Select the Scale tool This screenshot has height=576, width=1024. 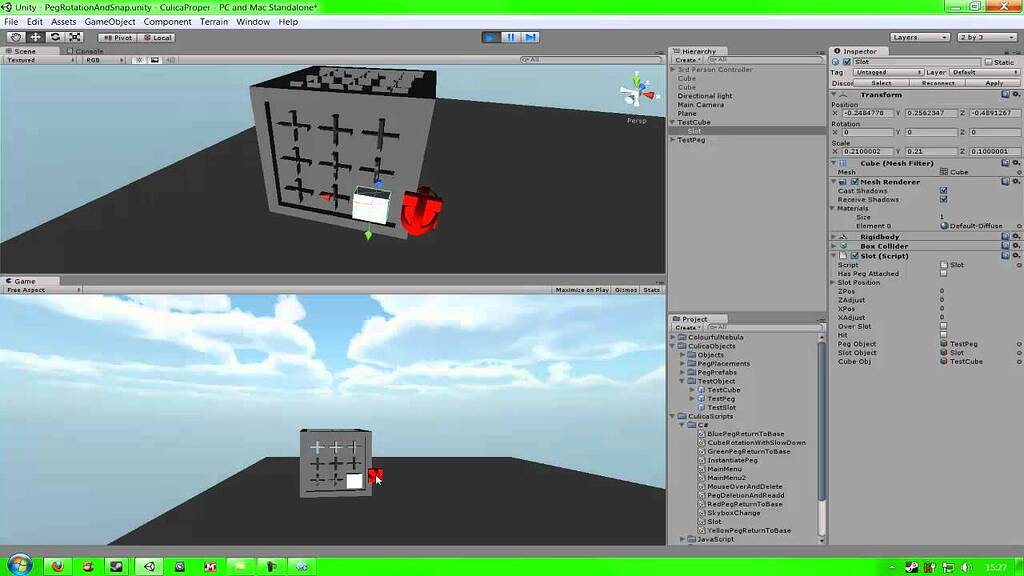(x=73, y=36)
